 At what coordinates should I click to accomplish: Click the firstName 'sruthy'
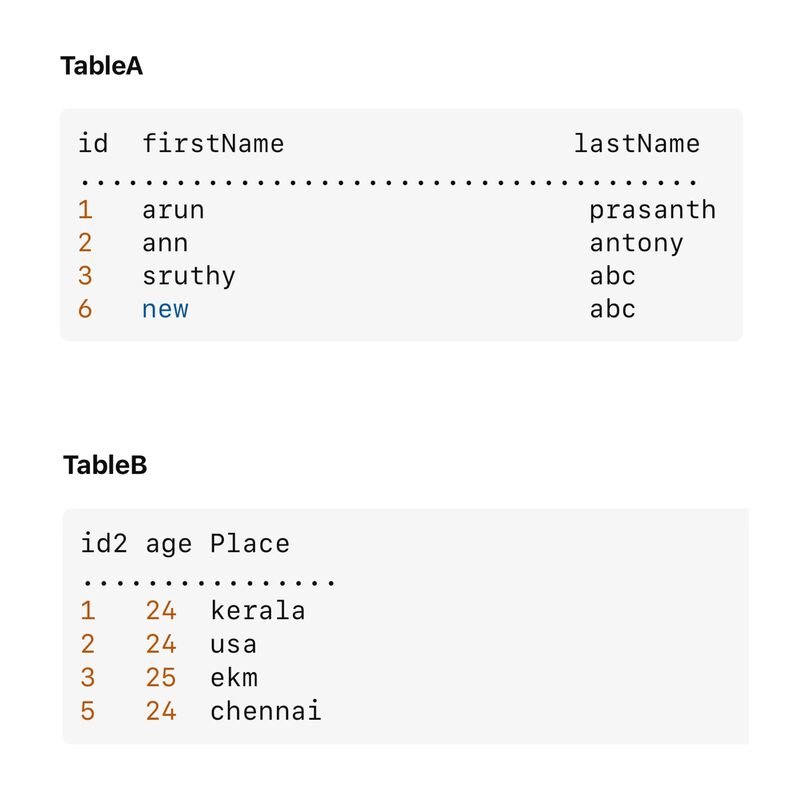[189, 277]
